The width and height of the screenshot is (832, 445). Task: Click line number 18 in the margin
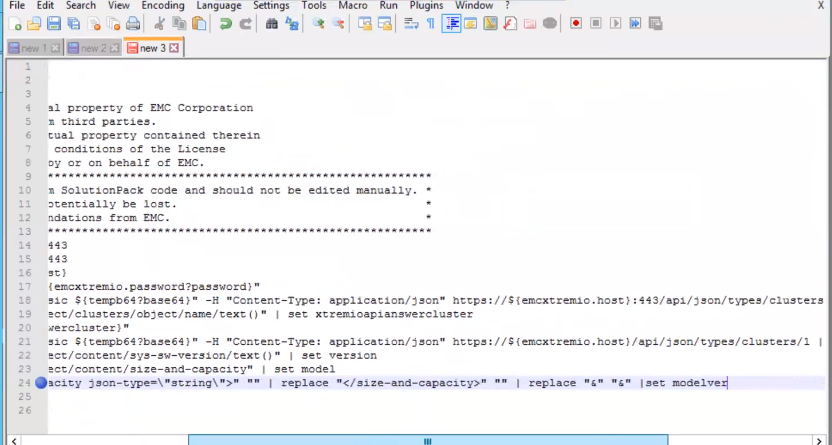(x=25, y=301)
